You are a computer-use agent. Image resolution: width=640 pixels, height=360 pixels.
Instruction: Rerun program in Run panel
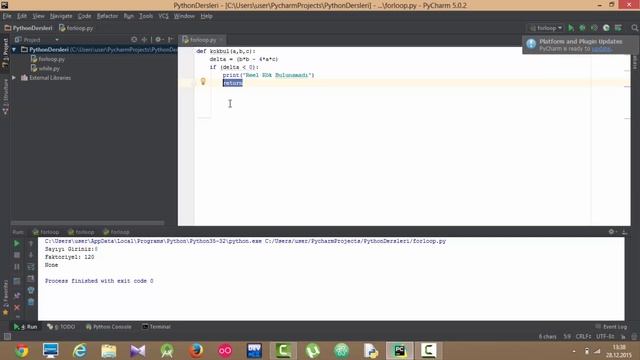pyautogui.click(x=17, y=243)
